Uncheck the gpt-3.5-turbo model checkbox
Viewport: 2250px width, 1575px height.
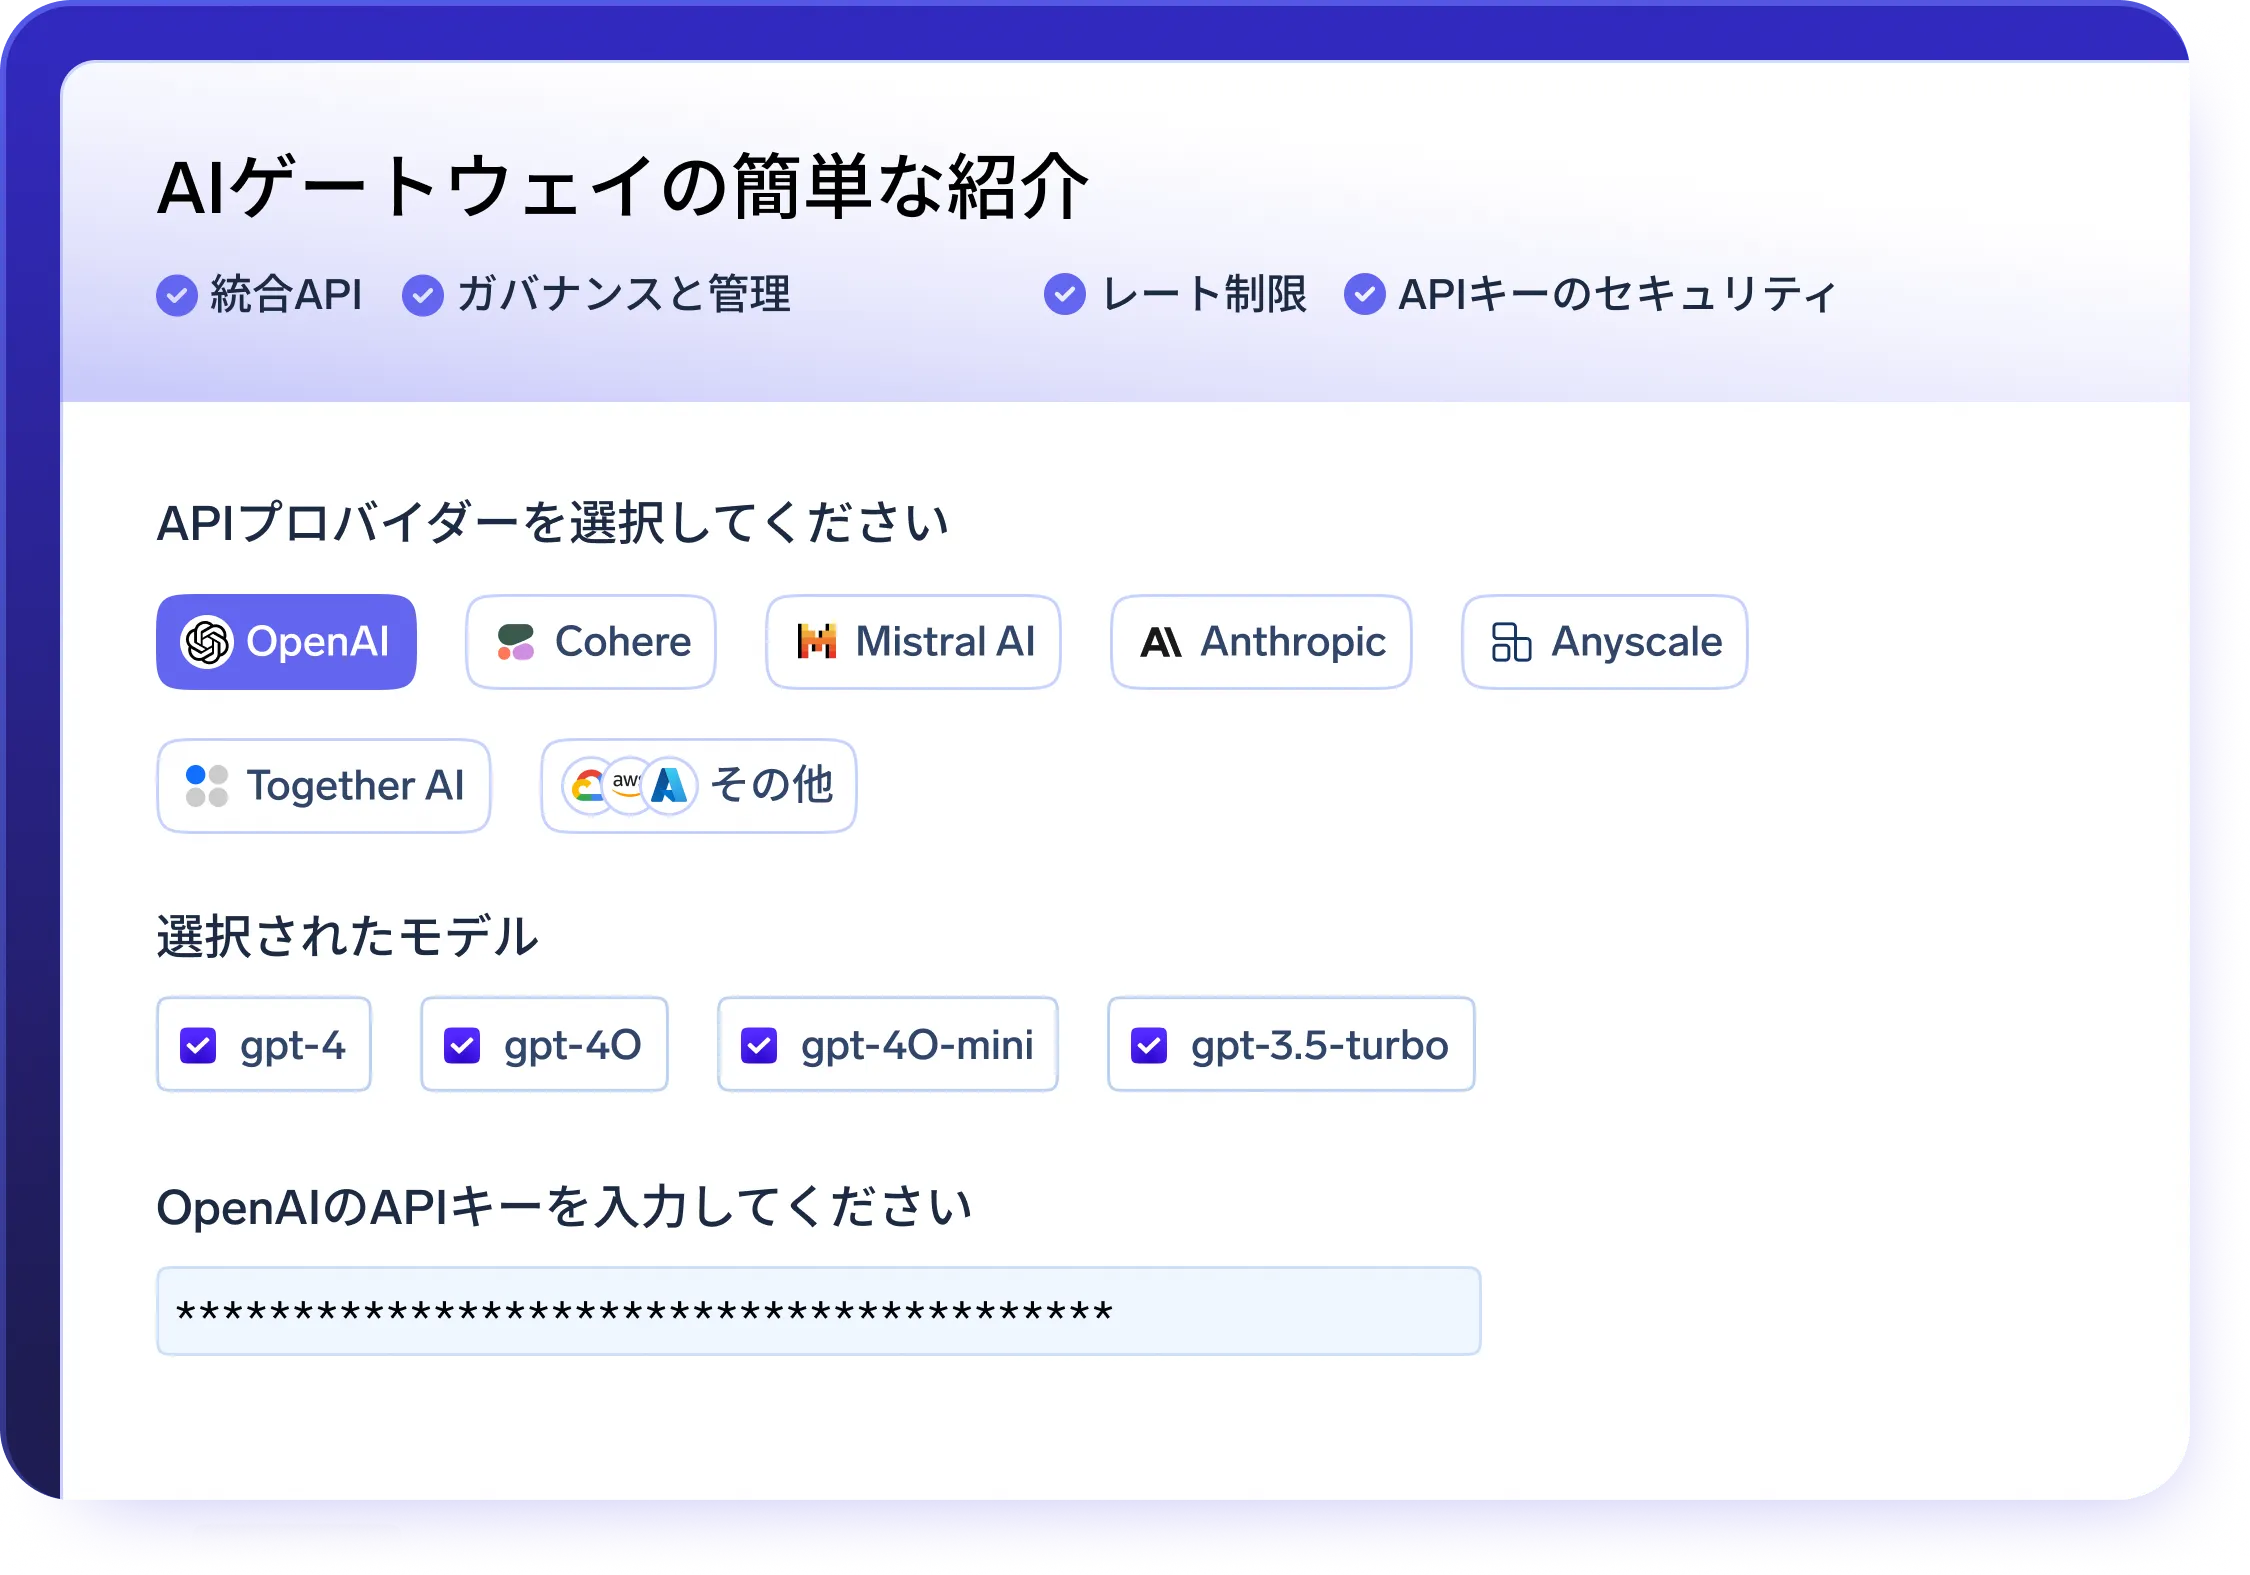(1149, 1046)
